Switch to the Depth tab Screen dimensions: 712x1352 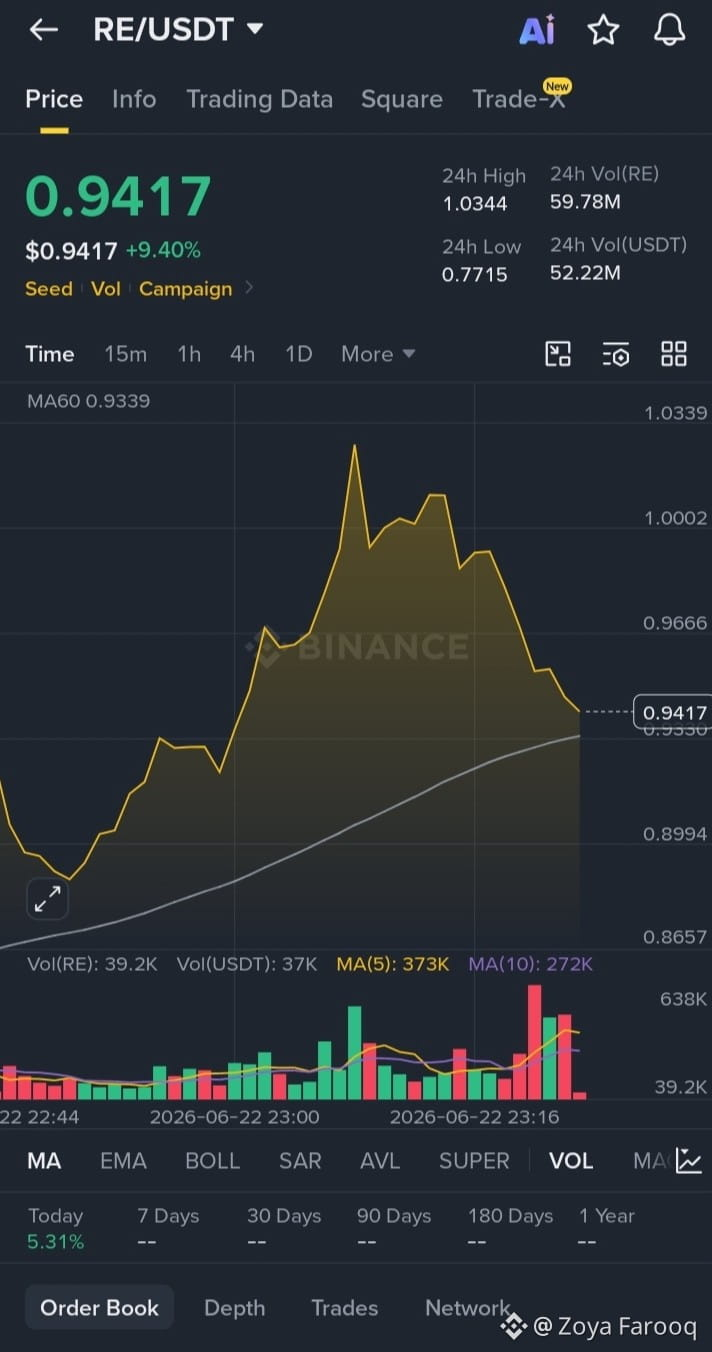coord(235,1308)
